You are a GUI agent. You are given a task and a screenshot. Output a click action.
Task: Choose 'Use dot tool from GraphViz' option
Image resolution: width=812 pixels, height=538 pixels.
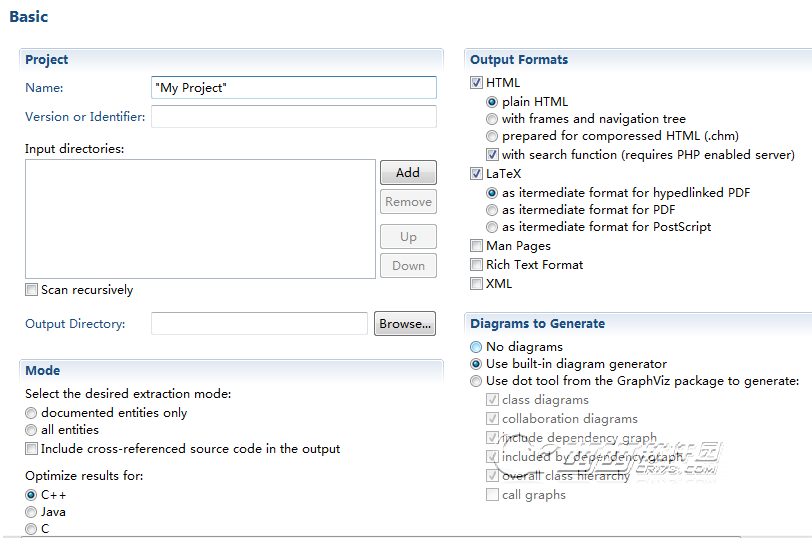click(x=476, y=381)
